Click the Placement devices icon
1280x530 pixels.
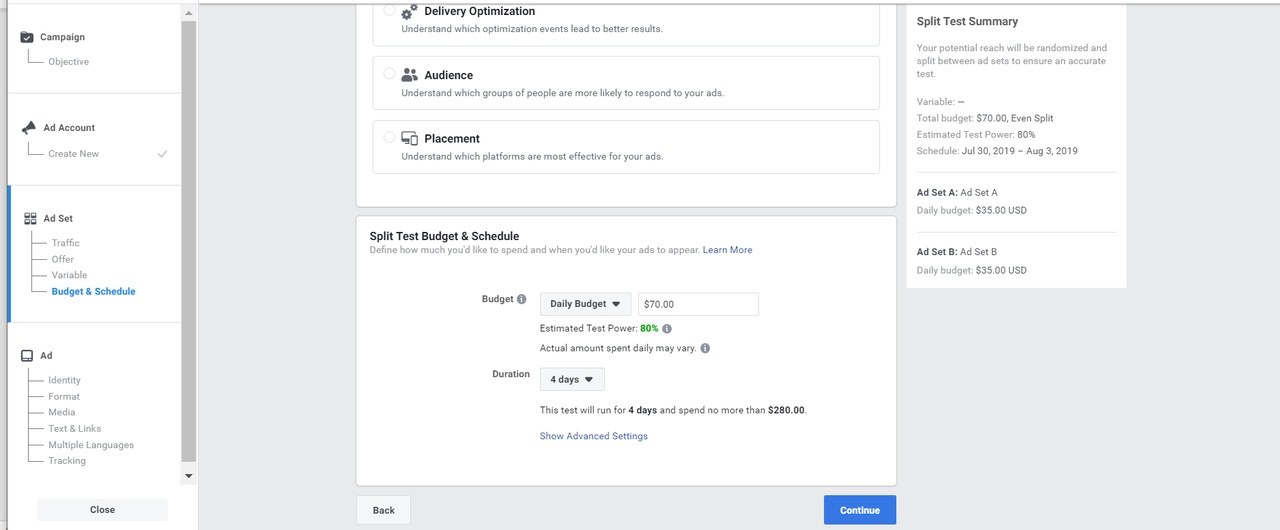[x=409, y=139]
